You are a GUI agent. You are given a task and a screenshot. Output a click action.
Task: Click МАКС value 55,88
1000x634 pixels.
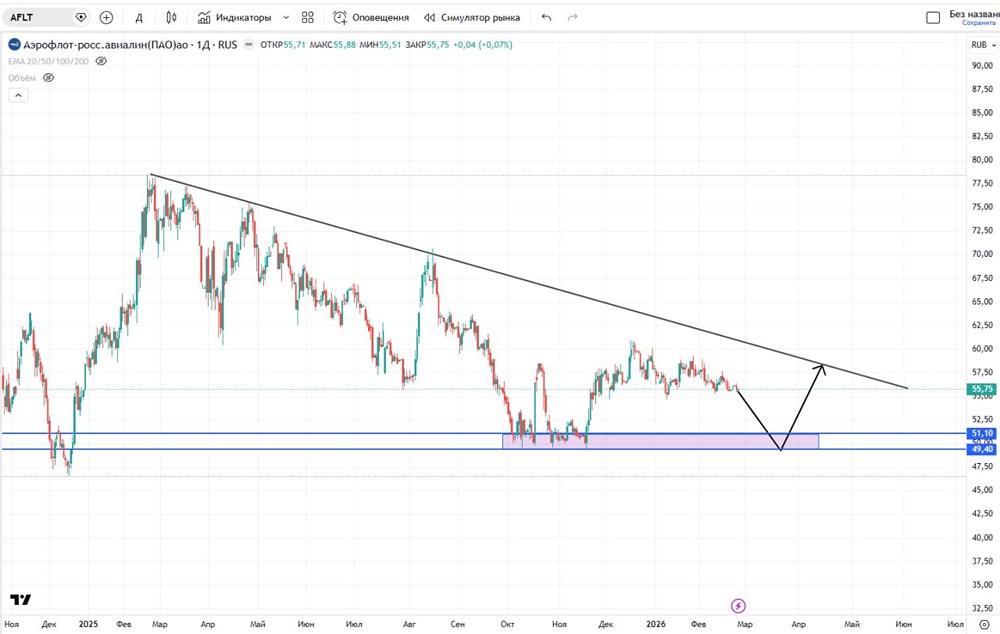pyautogui.click(x=345, y=45)
